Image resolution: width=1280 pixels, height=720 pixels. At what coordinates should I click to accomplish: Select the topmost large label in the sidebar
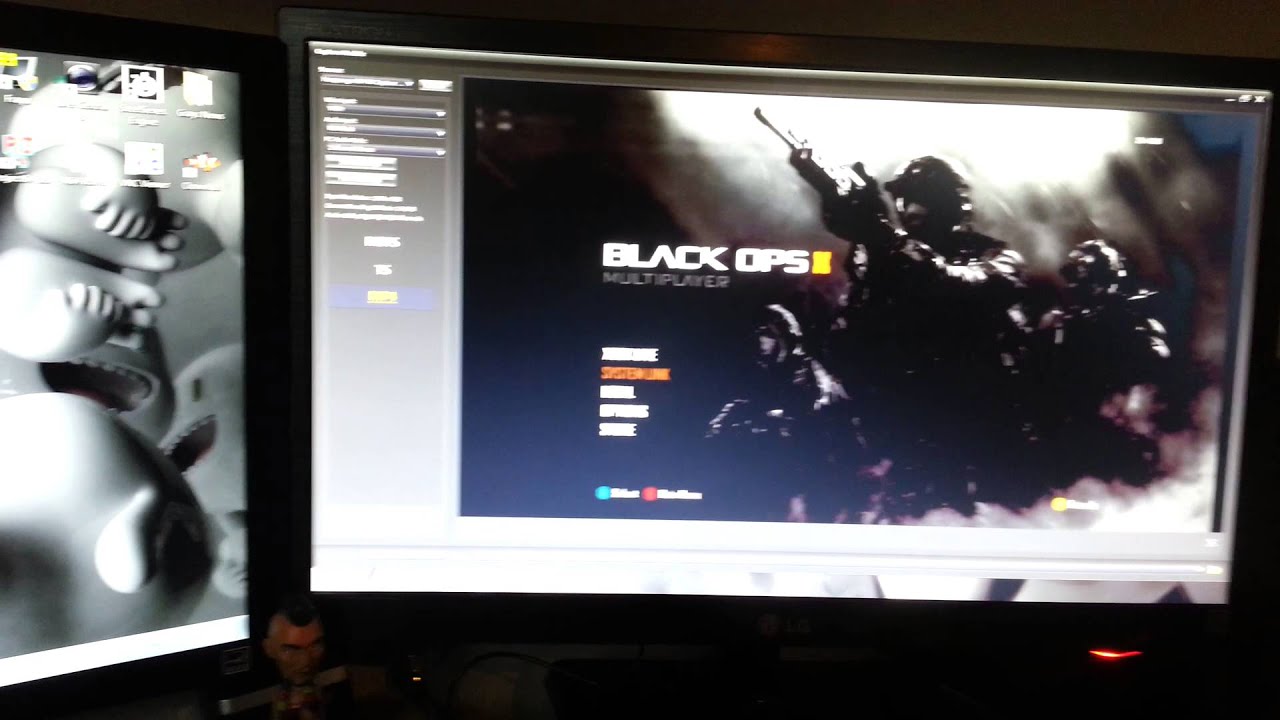click(382, 242)
